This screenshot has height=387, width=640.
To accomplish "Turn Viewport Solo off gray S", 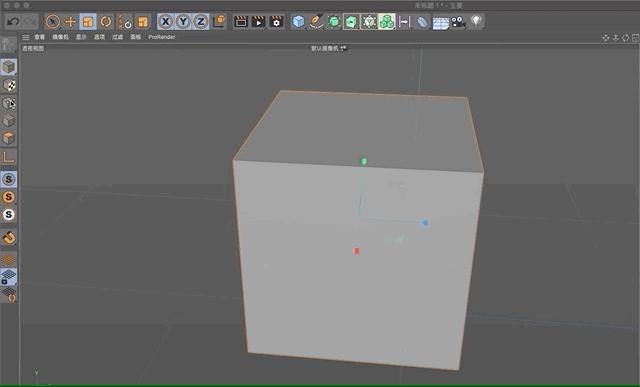I will click(9, 179).
